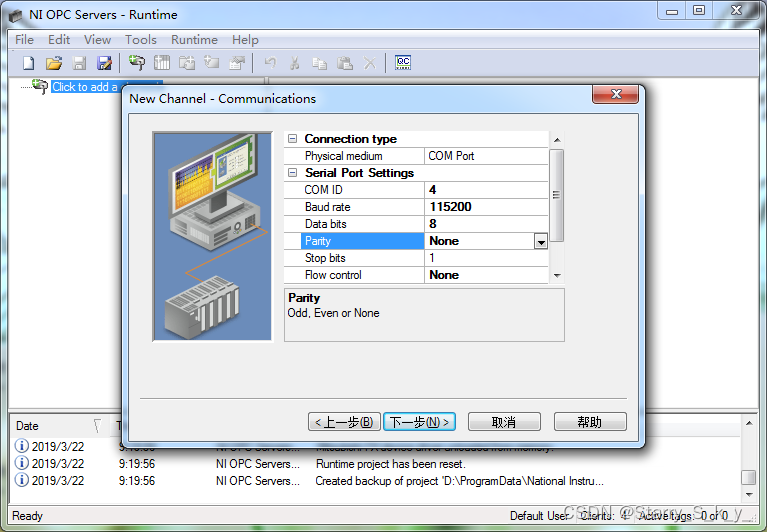Open the Properties toolbar icon
This screenshot has height=532, width=767.
pyautogui.click(x=237, y=63)
